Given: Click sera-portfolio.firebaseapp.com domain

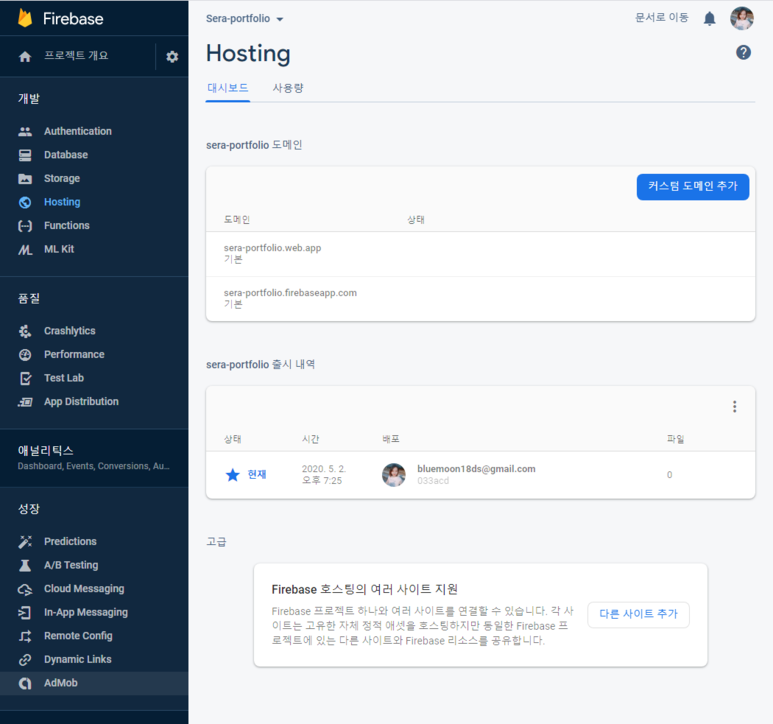Looking at the screenshot, I should [290, 293].
